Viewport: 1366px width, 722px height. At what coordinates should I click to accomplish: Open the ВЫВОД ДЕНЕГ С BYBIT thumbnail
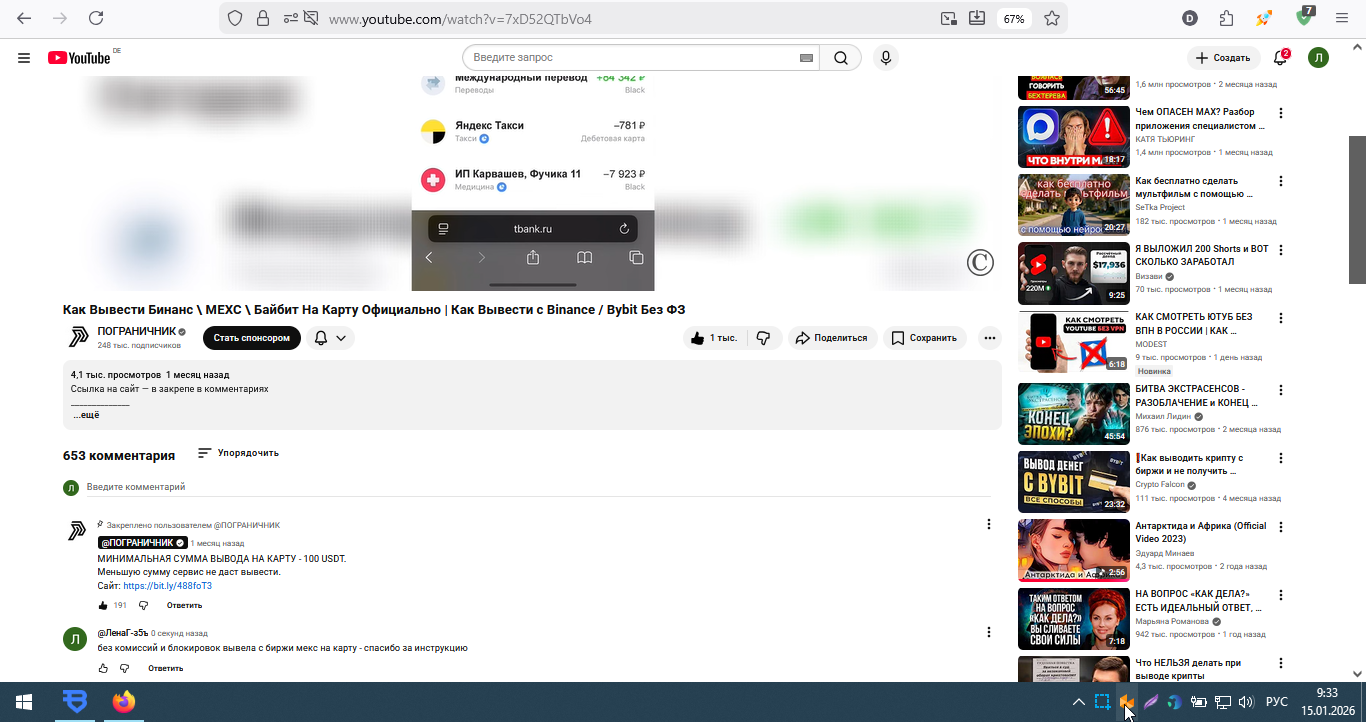[1074, 481]
